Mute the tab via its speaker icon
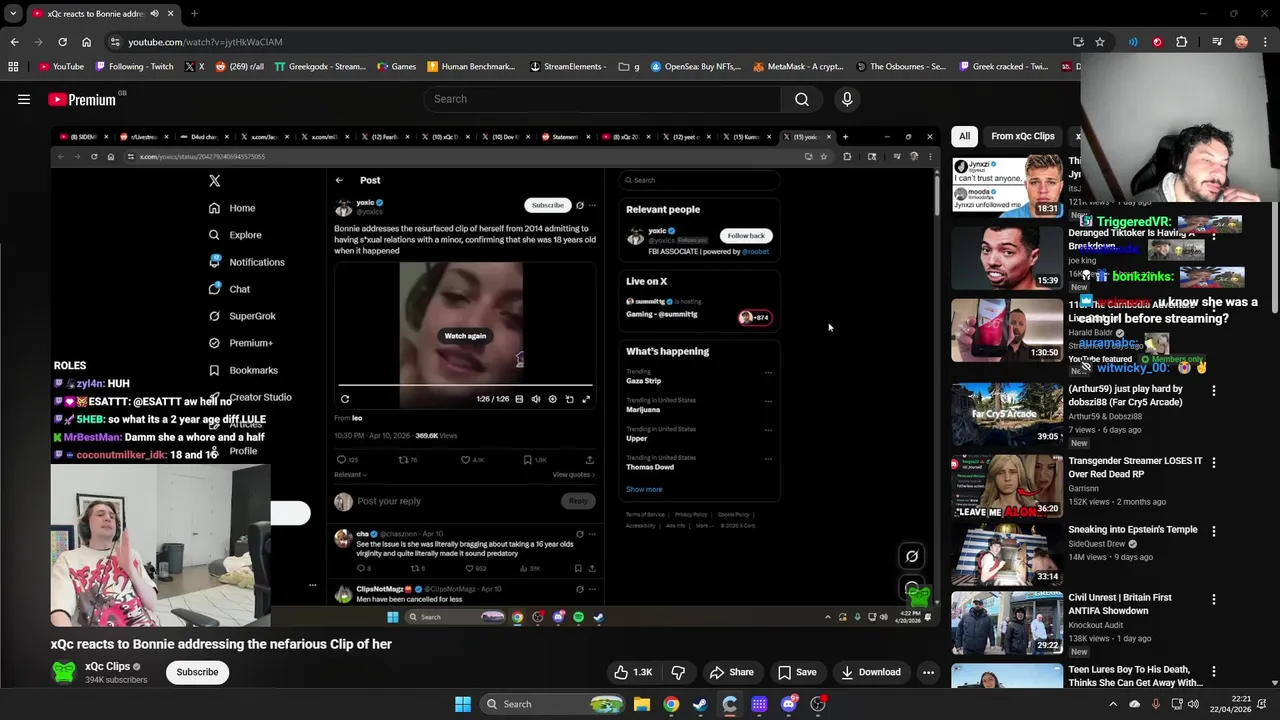Screen dimensions: 1280x720 (x=154, y=14)
